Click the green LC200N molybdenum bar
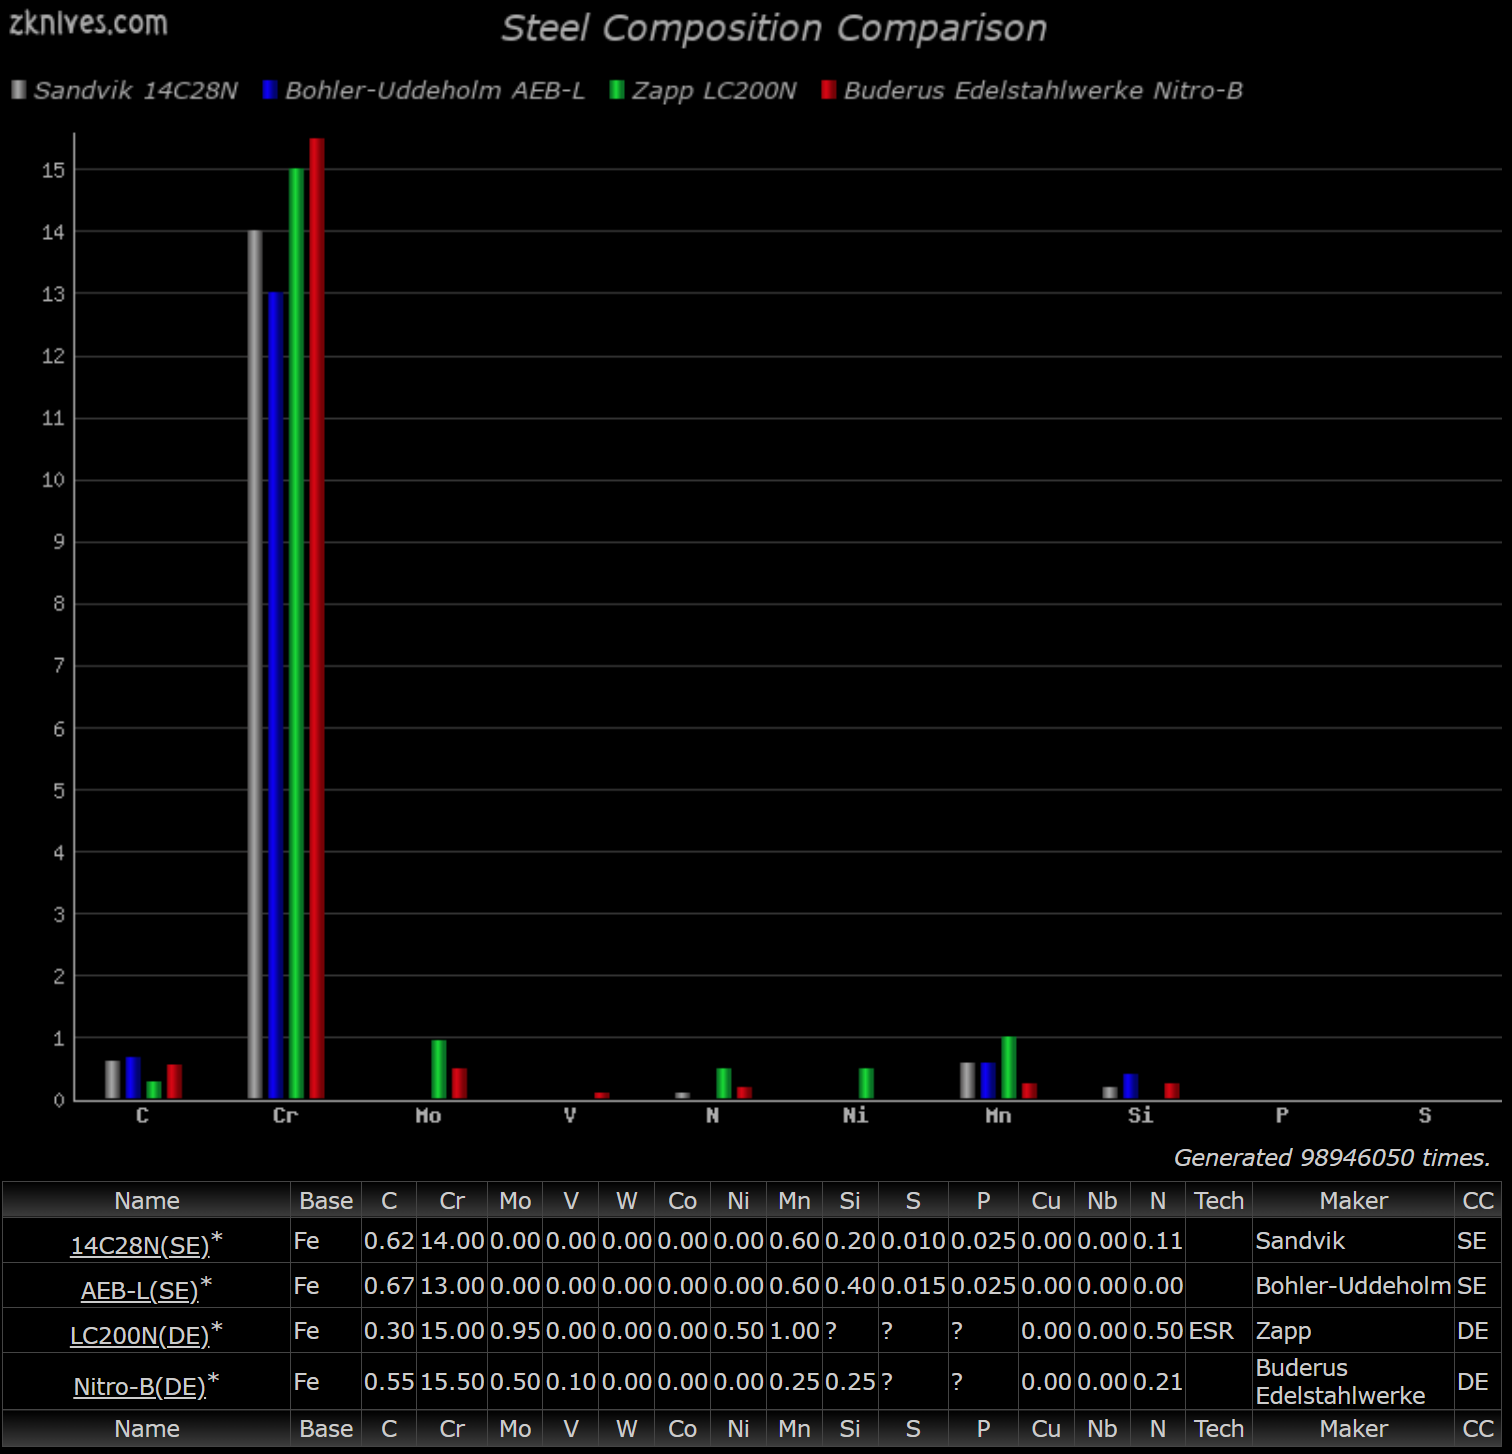This screenshot has height=1454, width=1512. [439, 1069]
